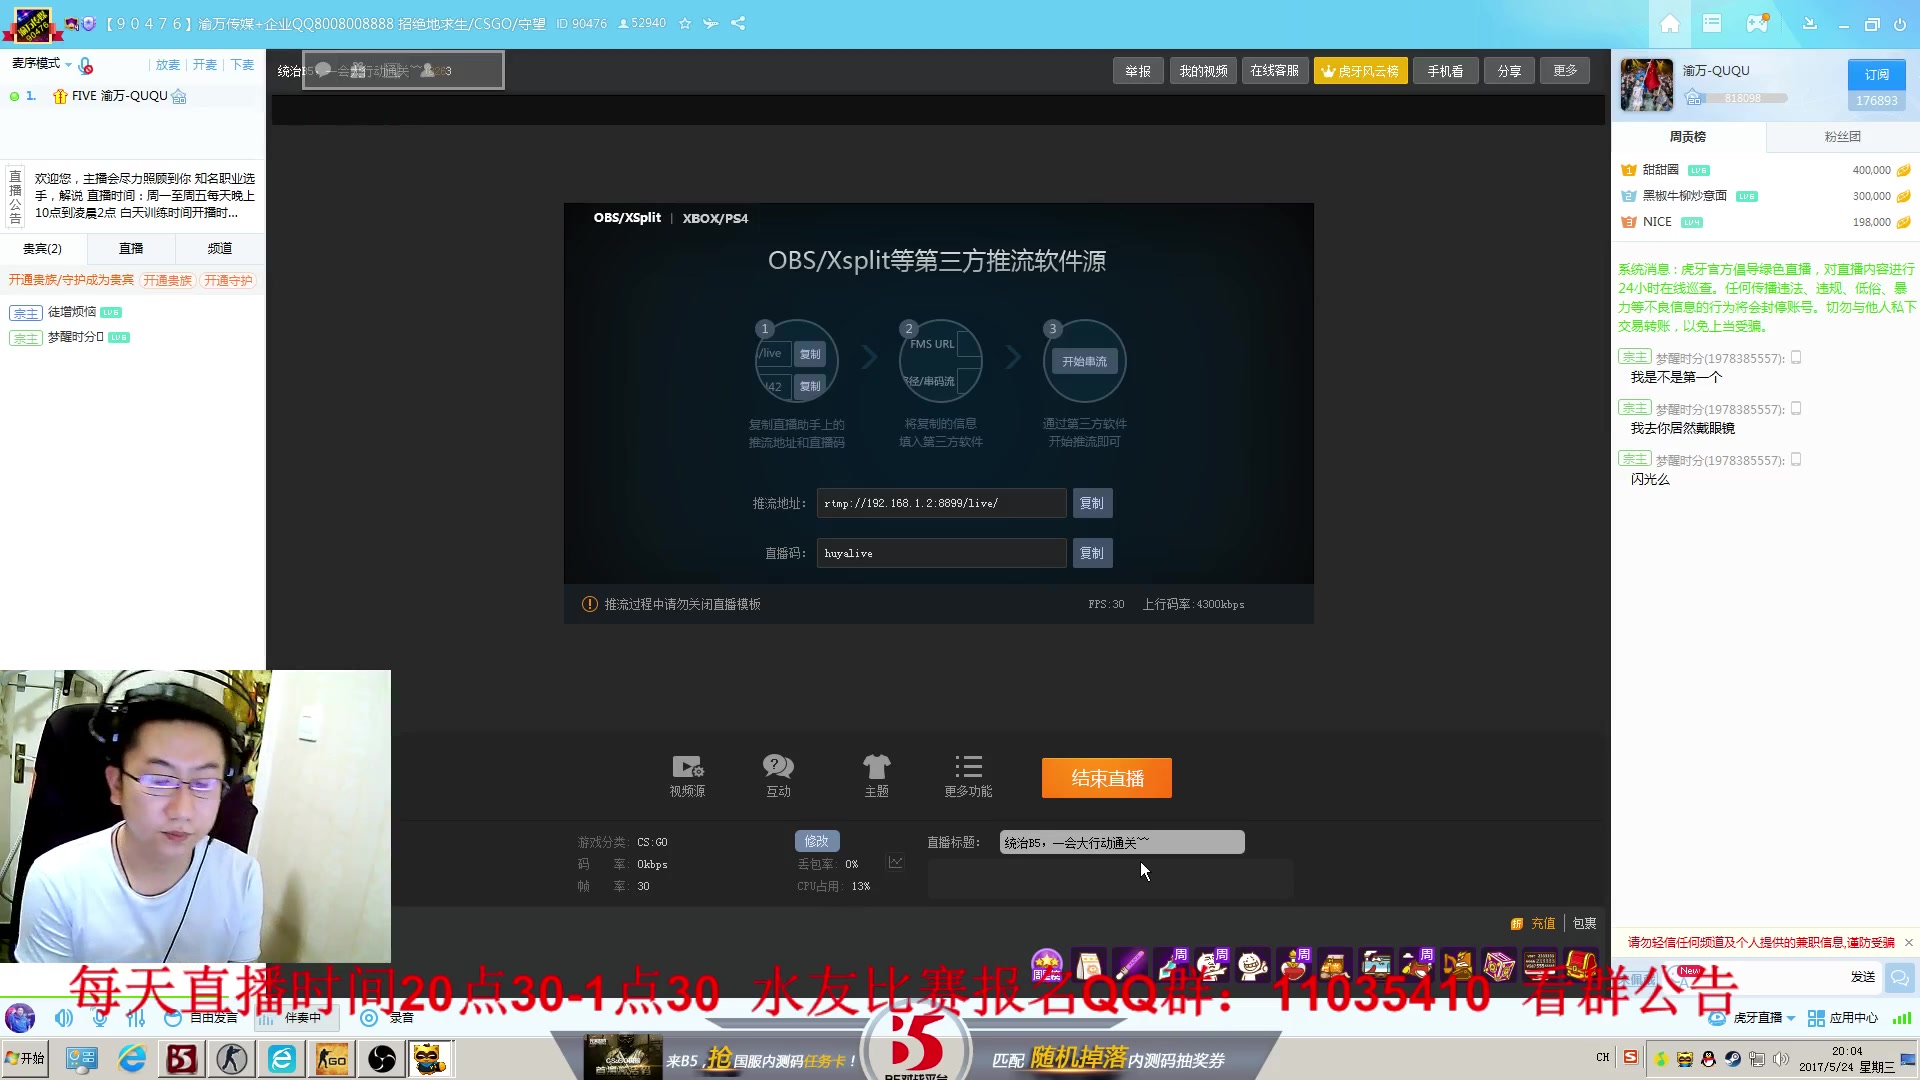
Task: Click the 分享 button
Action: pyautogui.click(x=1509, y=71)
